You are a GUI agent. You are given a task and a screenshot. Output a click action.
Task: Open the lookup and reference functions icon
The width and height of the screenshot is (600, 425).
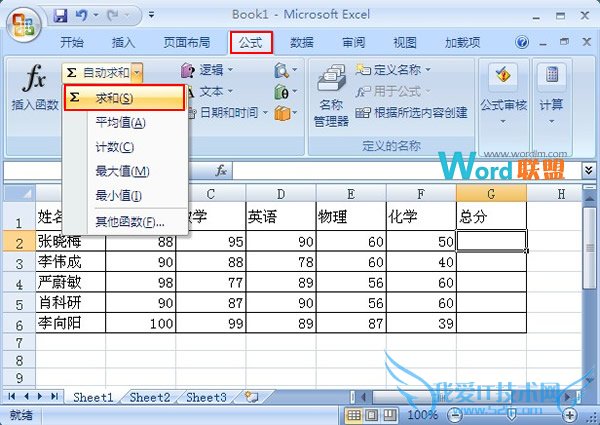pos(285,70)
